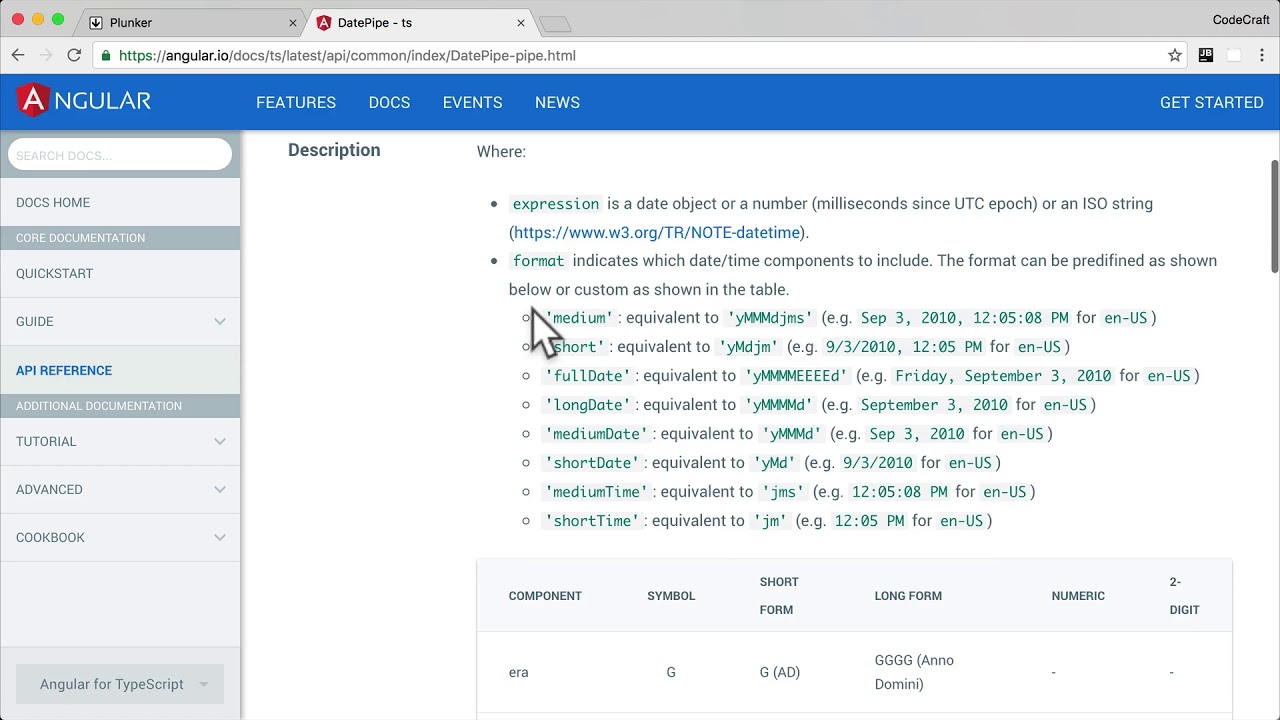Viewport: 1280px width, 720px height.
Task: Follow the w3.org NOTE-datetime link
Action: [657, 233]
